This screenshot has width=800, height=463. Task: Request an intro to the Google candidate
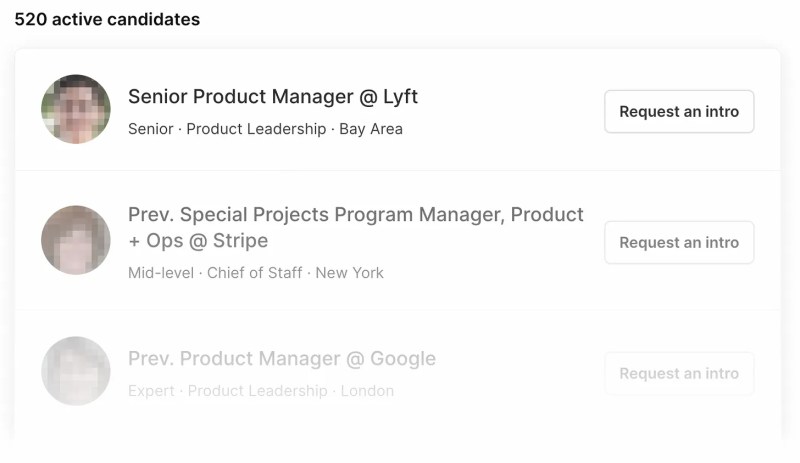coord(679,373)
